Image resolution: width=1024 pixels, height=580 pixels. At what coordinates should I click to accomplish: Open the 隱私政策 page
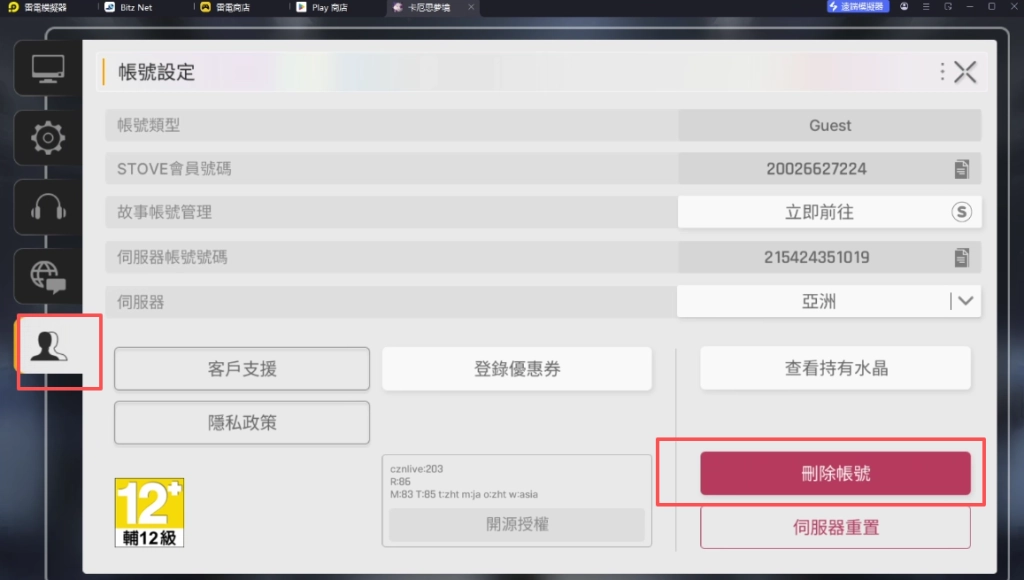[x=242, y=423]
